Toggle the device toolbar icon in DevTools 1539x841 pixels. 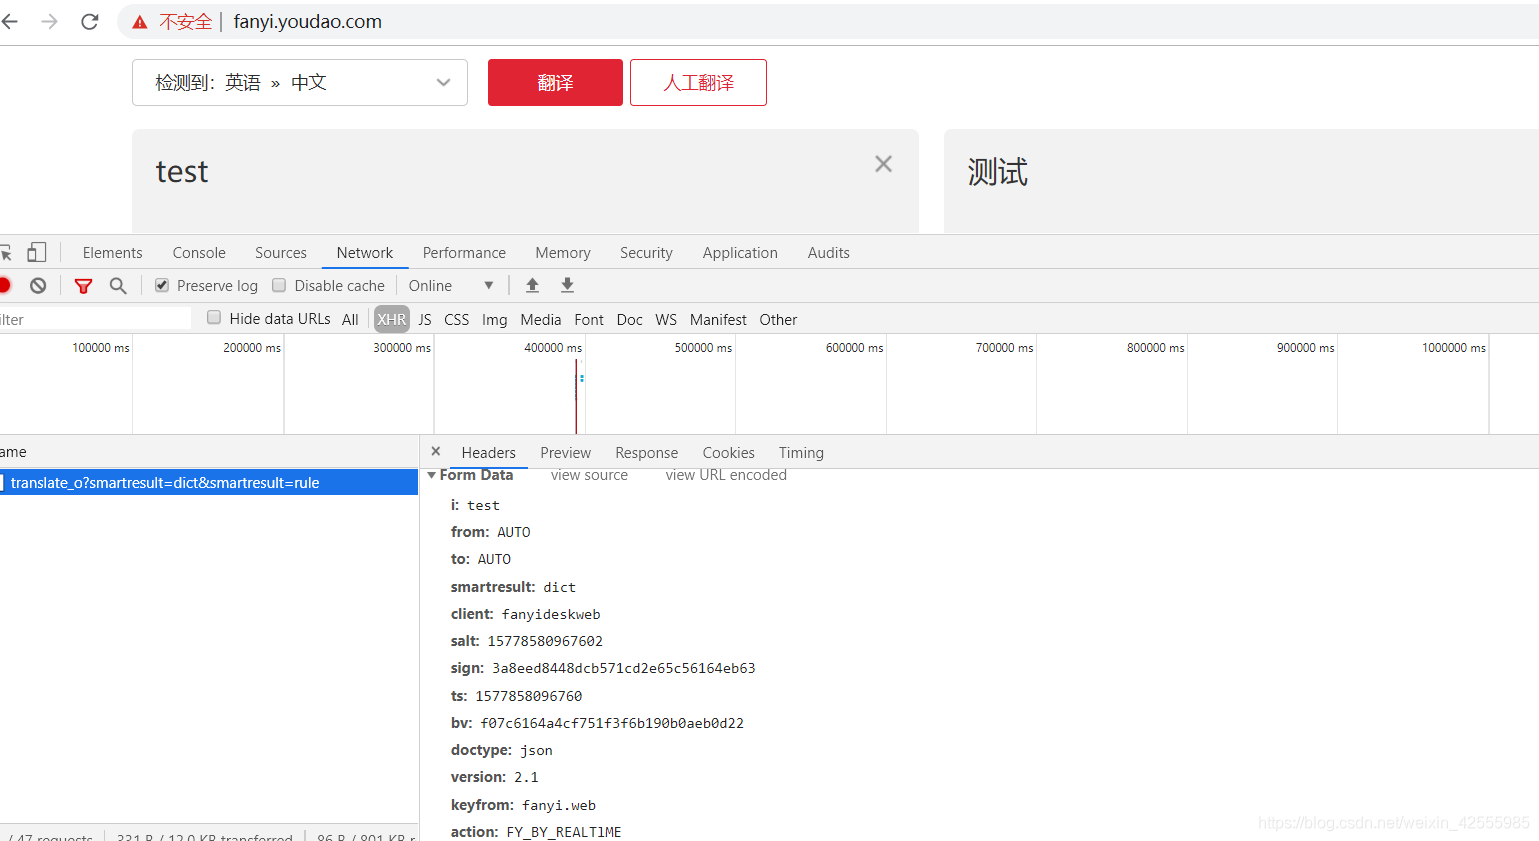pyautogui.click(x=37, y=252)
